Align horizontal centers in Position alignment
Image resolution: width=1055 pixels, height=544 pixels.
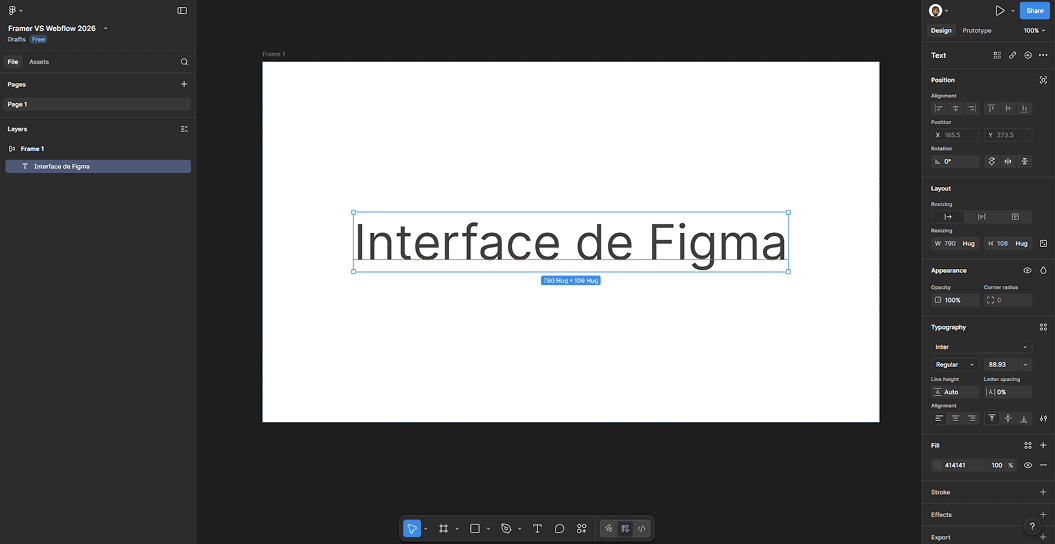955,108
